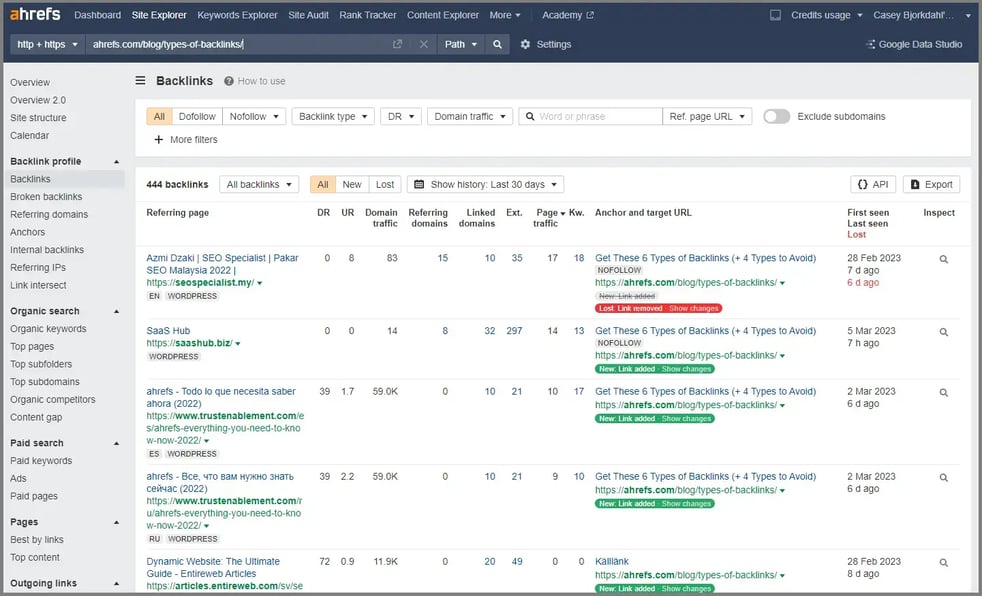This screenshot has height=596, width=982.
Task: Open Rank Tracker
Action: click(x=368, y=15)
